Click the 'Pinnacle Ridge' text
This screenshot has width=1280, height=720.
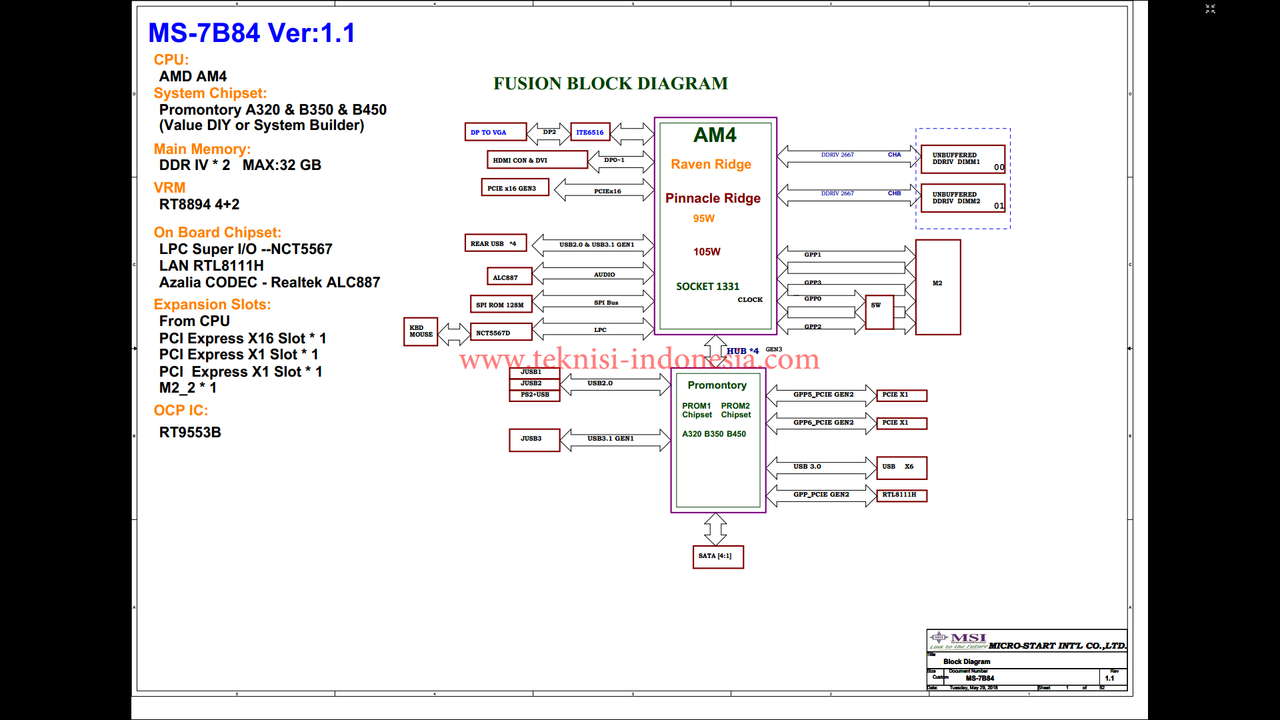click(713, 198)
